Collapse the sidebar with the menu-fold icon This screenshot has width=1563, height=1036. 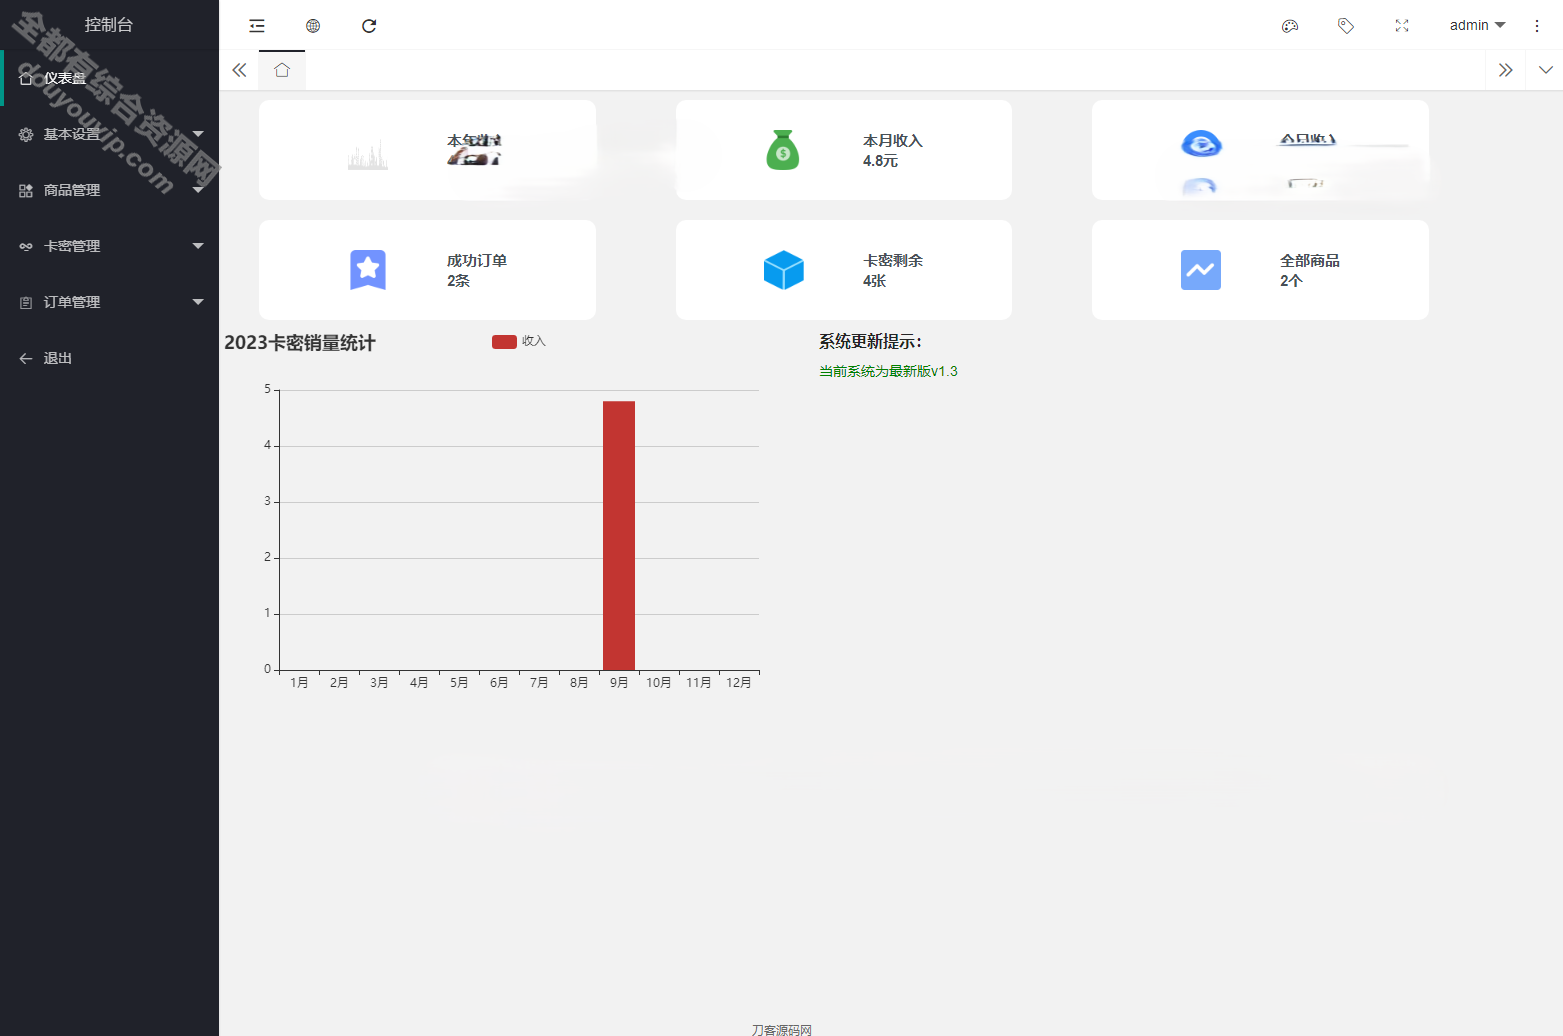coord(257,26)
